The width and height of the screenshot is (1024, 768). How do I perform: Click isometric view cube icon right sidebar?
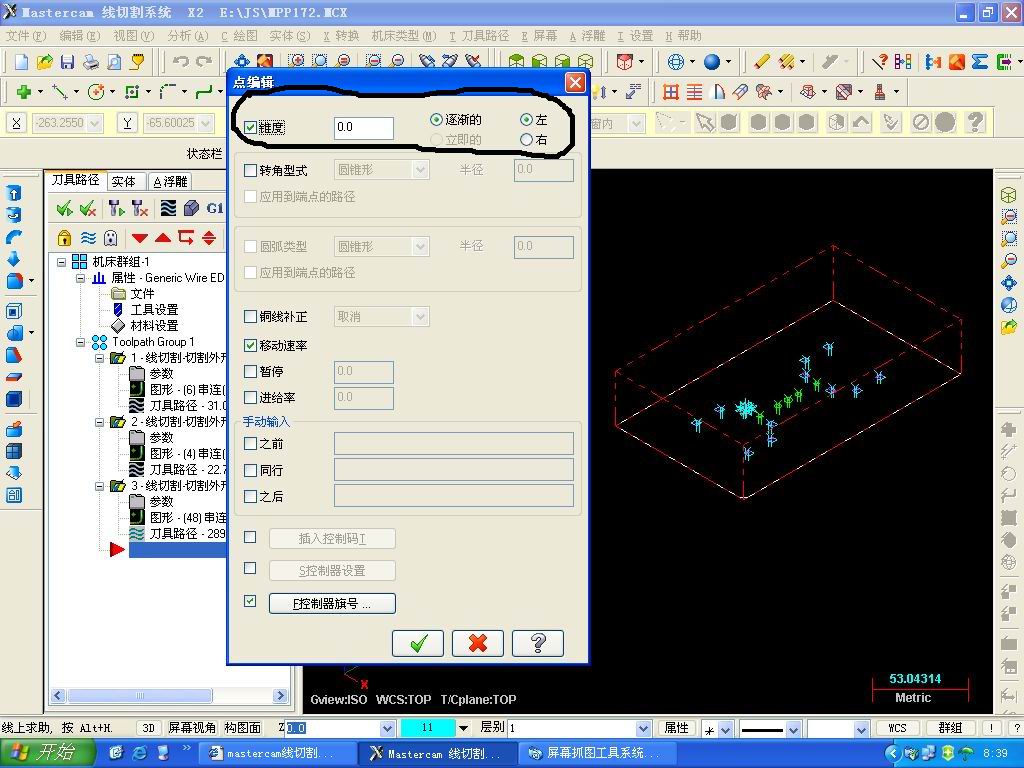[x=1009, y=195]
